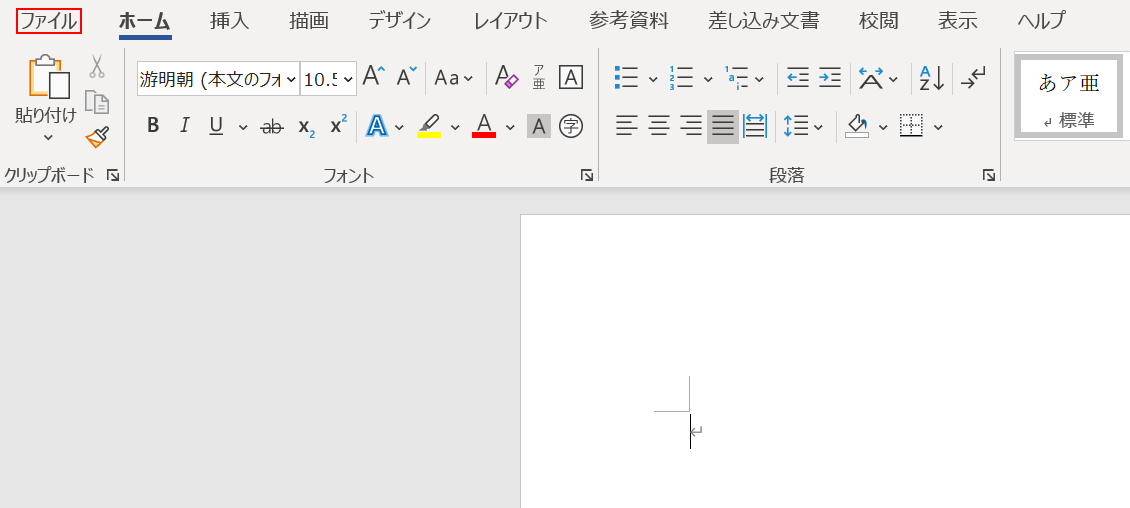Expand the line spacing dropdown
Screen dimensions: 1130x508
coord(819,127)
